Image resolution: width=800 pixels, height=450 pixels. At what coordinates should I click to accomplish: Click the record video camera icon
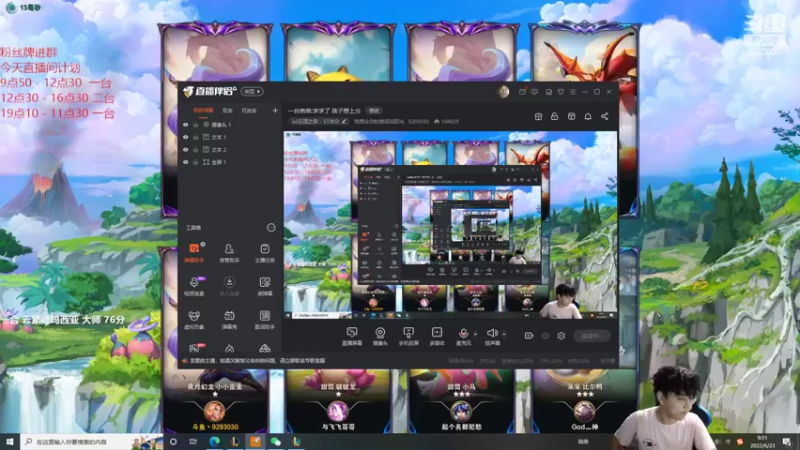point(529,336)
